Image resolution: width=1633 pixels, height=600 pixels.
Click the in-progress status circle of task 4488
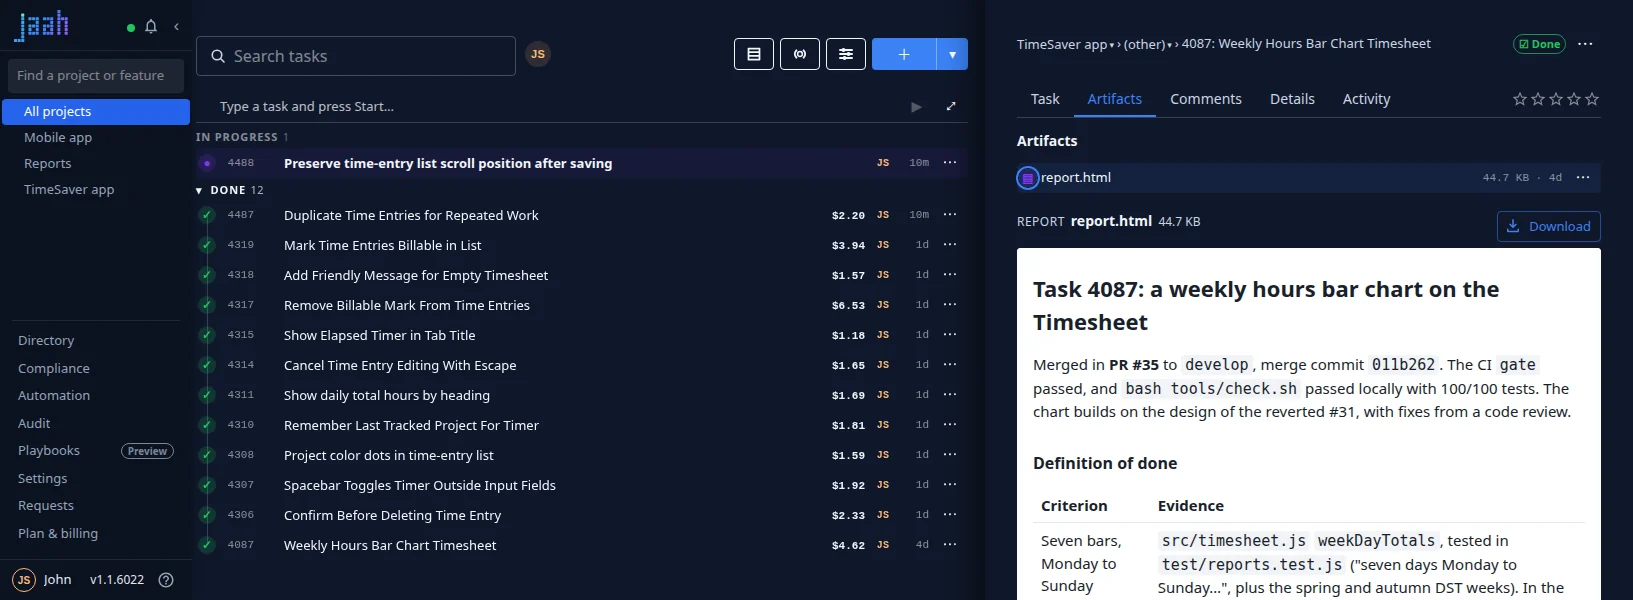207,163
